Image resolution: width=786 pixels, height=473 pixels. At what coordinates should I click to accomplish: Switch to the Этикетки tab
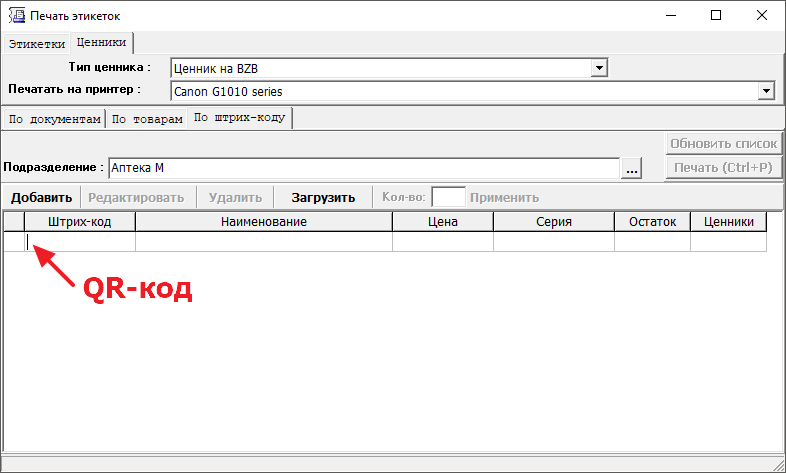pos(36,44)
